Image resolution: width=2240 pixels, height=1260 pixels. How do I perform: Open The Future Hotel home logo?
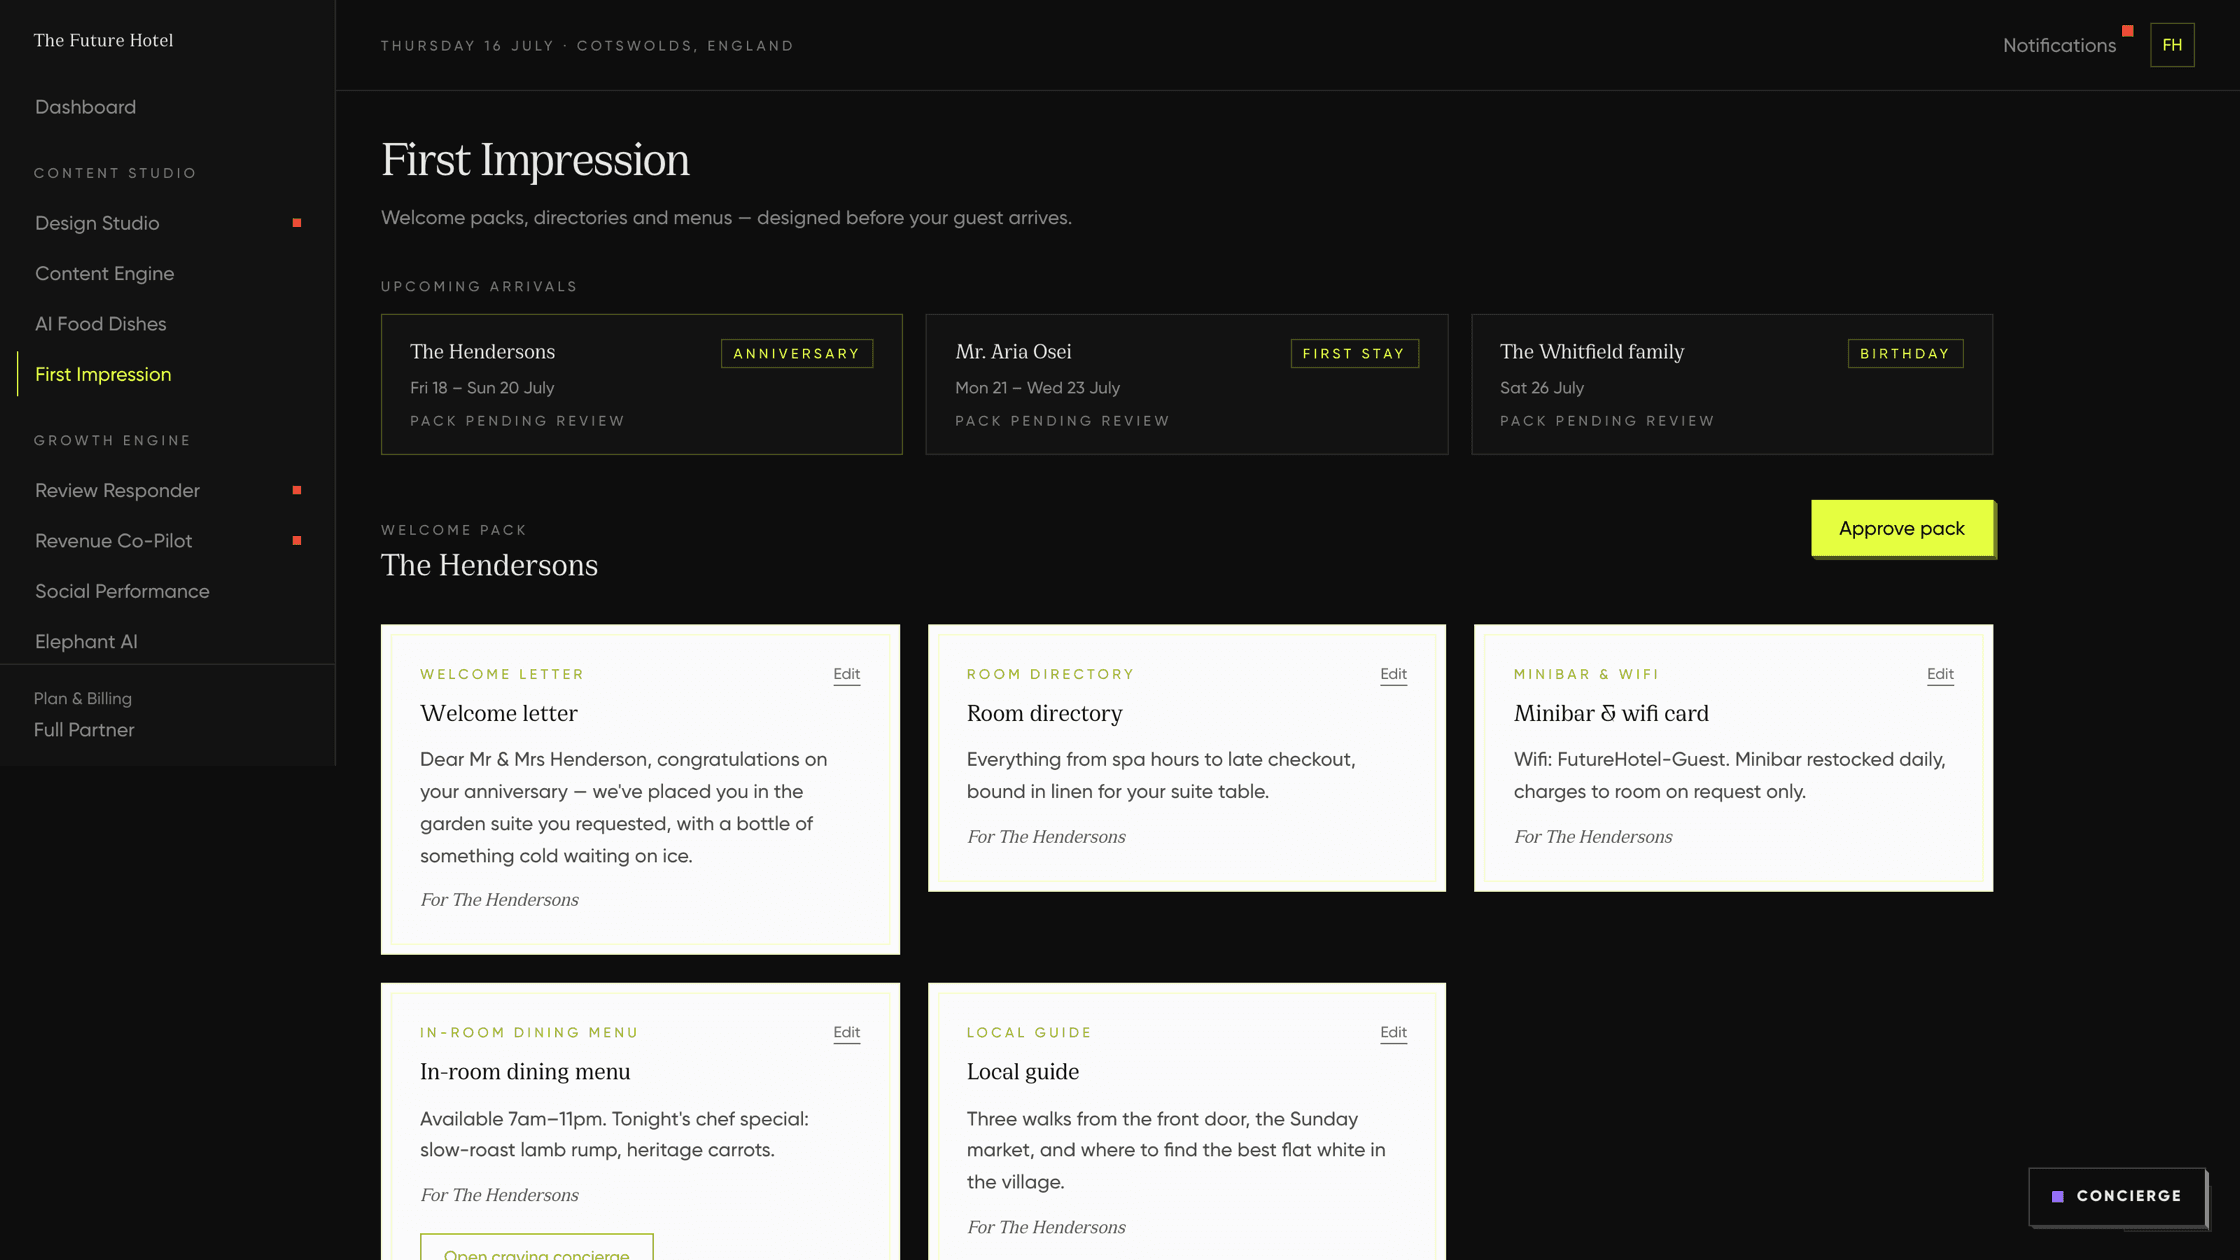(103, 41)
